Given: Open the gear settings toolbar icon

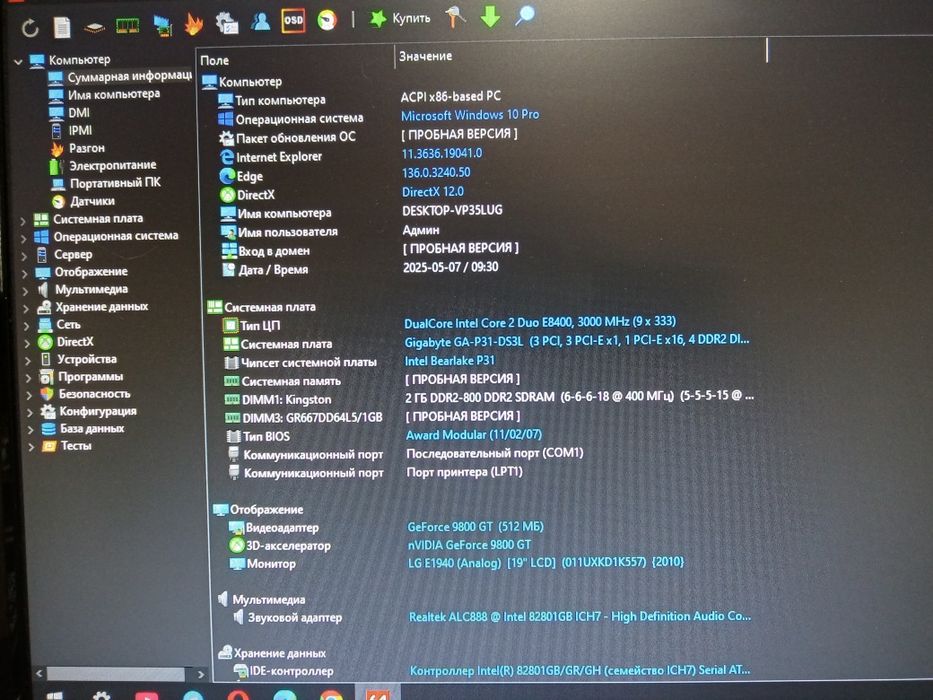Looking at the screenshot, I should 227,23.
